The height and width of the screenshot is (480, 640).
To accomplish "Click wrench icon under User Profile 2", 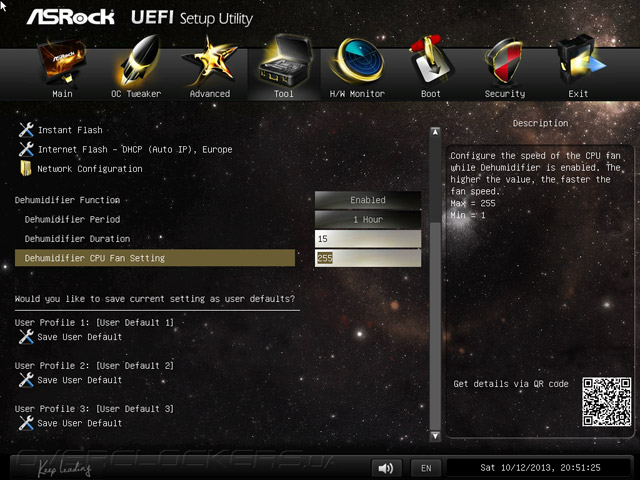I will [x=26, y=380].
